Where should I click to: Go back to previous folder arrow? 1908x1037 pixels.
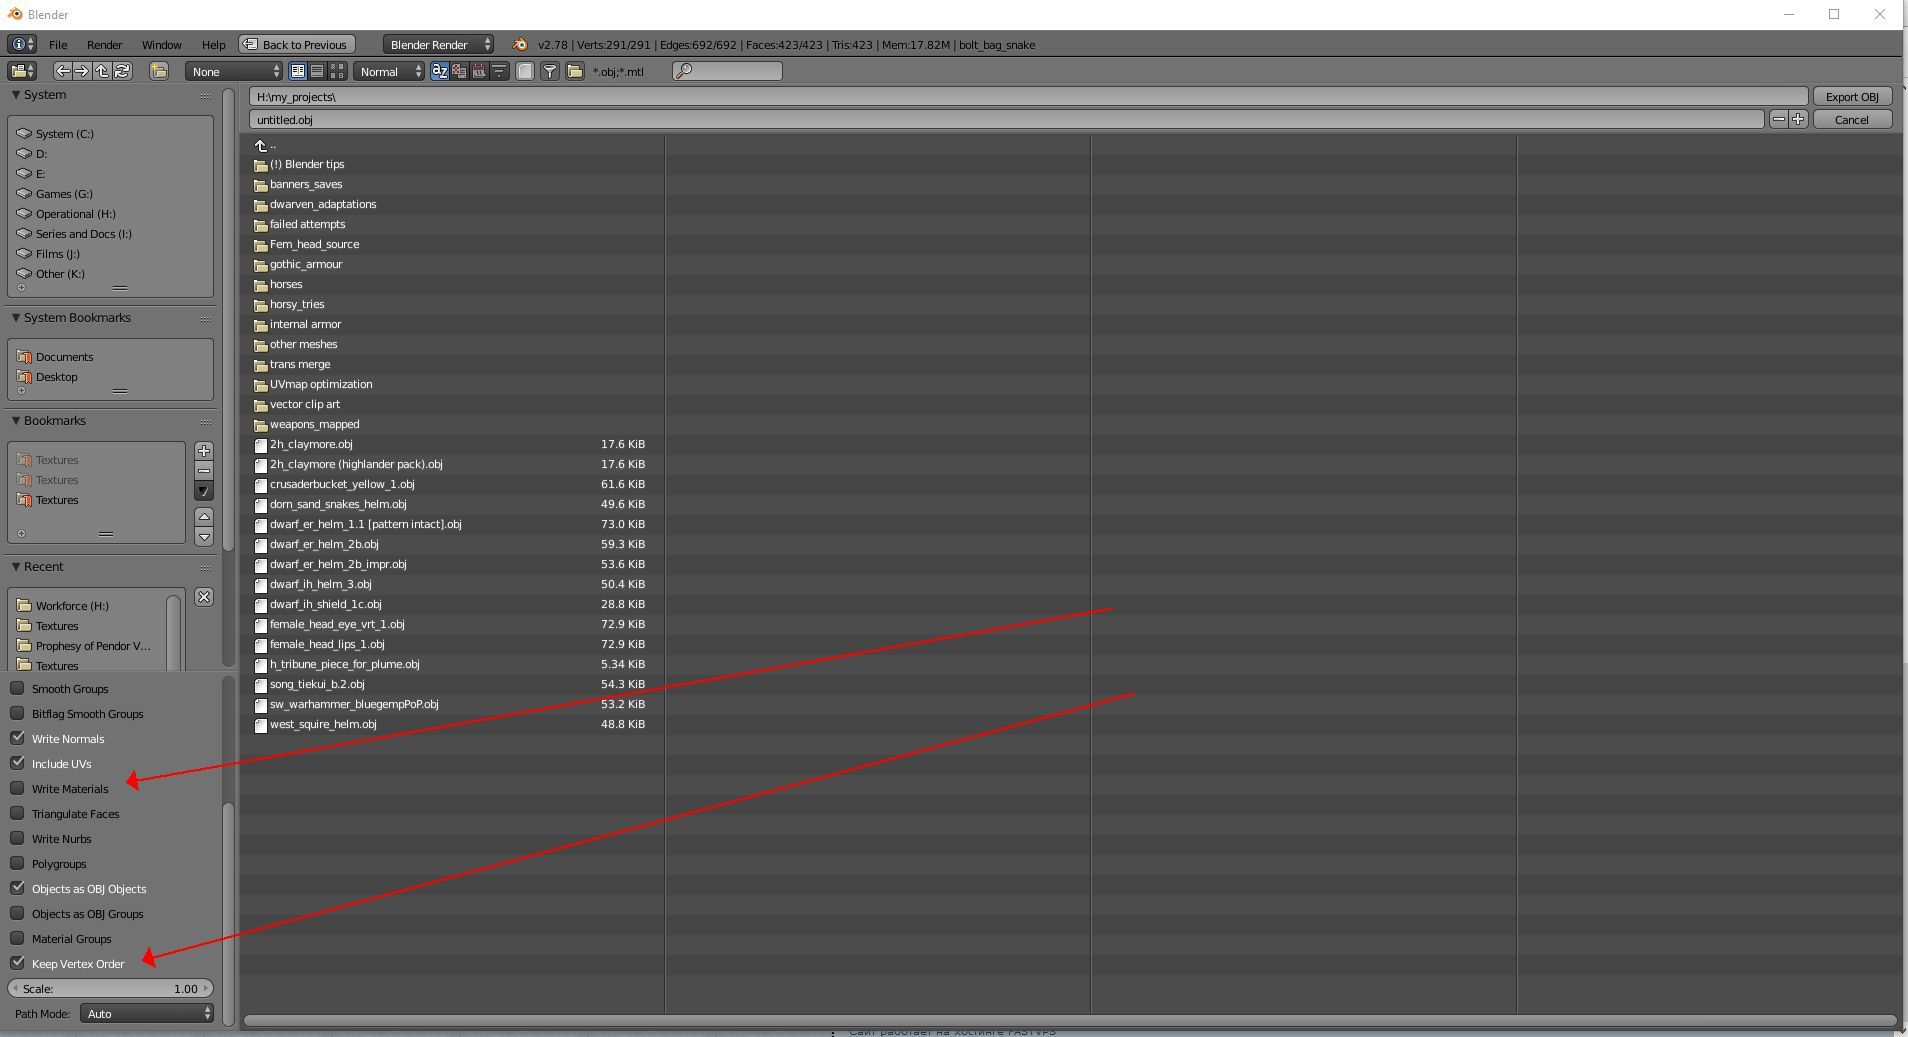click(63, 71)
